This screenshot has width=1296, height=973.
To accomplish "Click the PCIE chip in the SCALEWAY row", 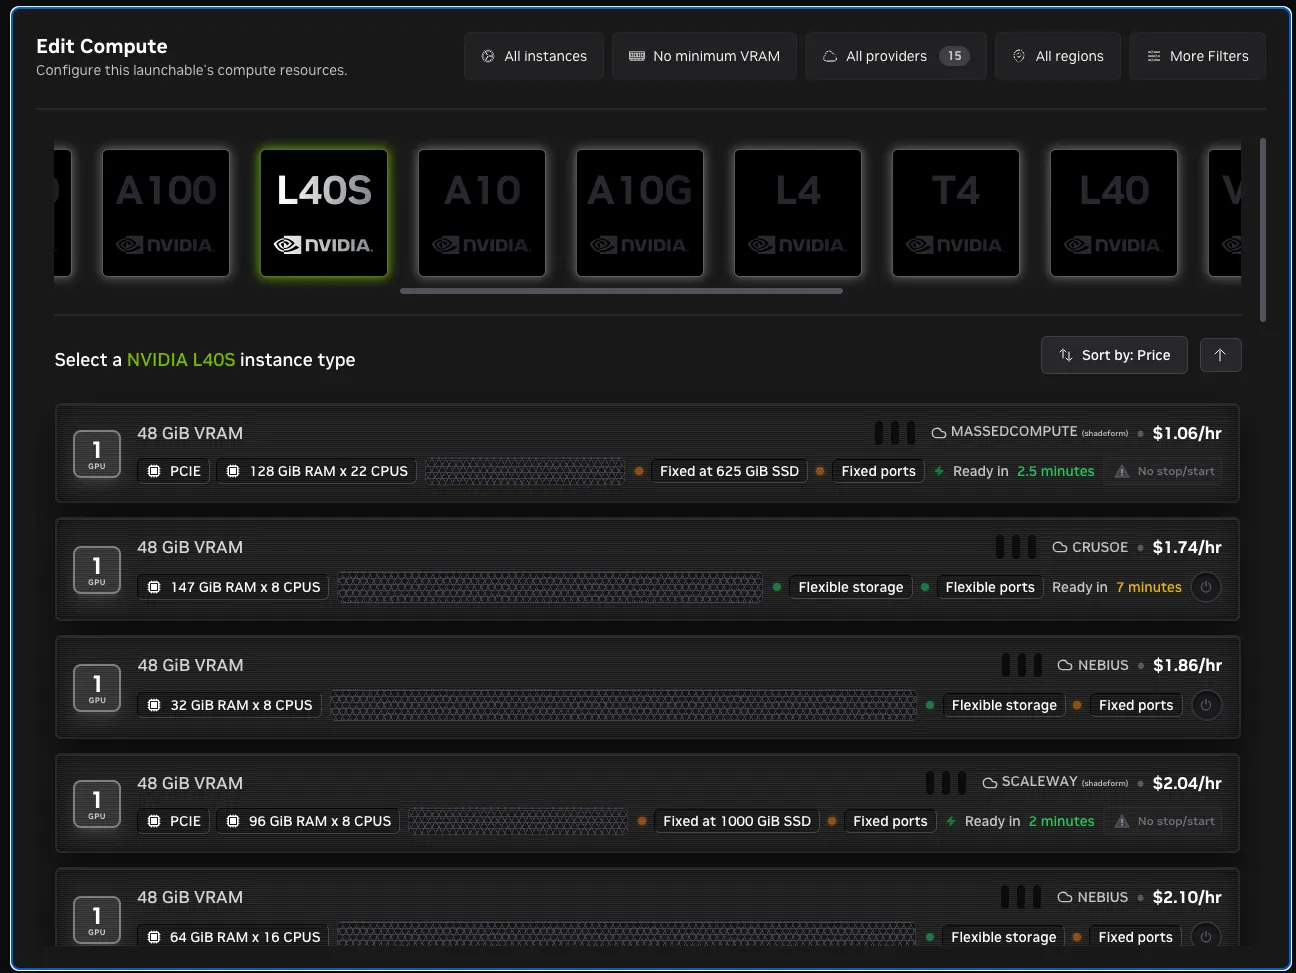I will pyautogui.click(x=174, y=821).
